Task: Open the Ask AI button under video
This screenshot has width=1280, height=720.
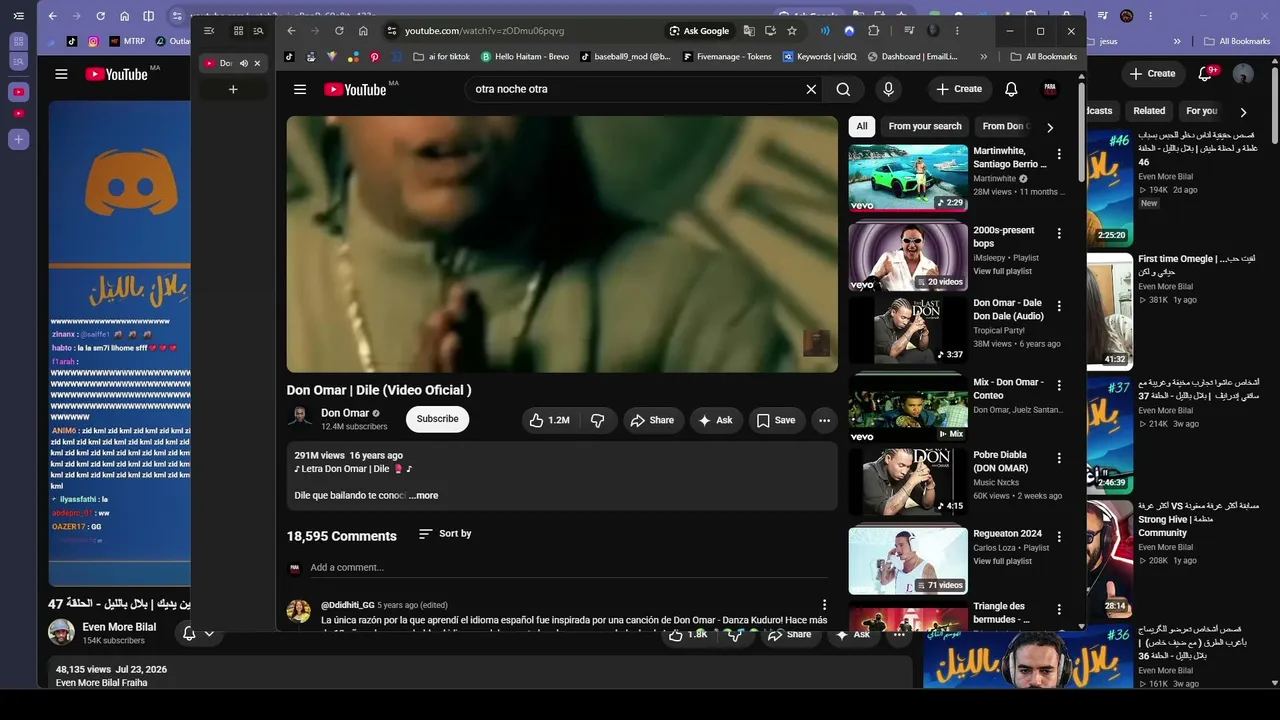Action: (715, 420)
